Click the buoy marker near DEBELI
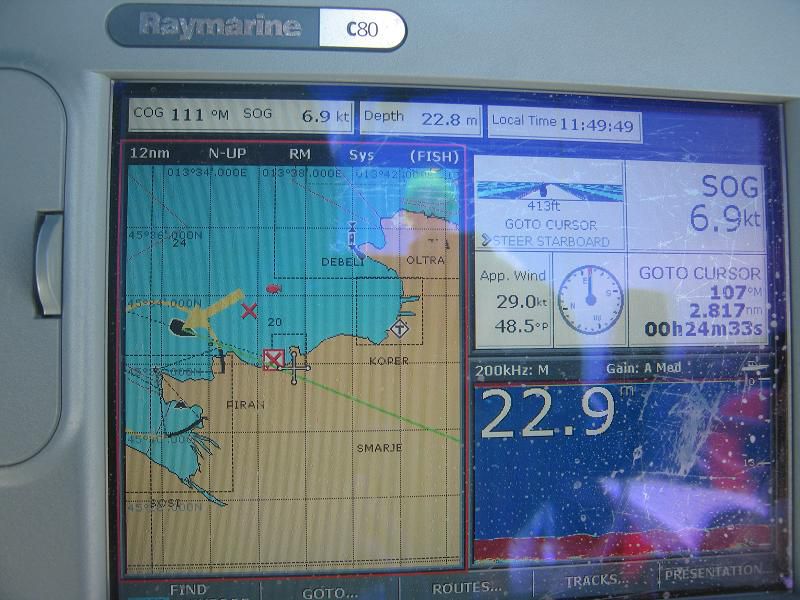Image resolution: width=800 pixels, height=600 pixels. coord(352,235)
